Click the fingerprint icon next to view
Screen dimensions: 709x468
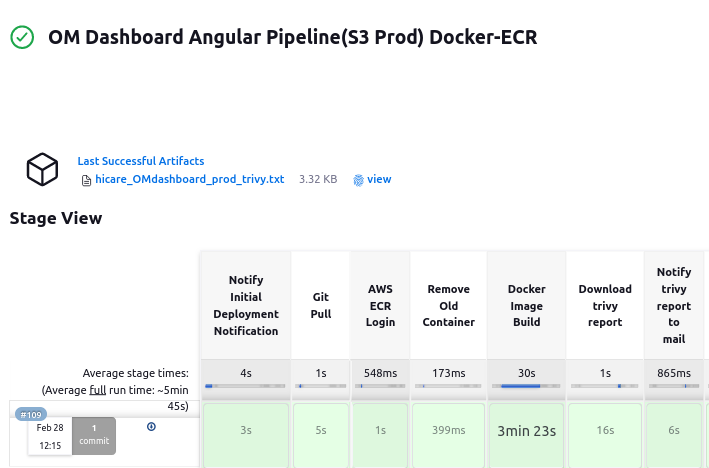coord(359,180)
